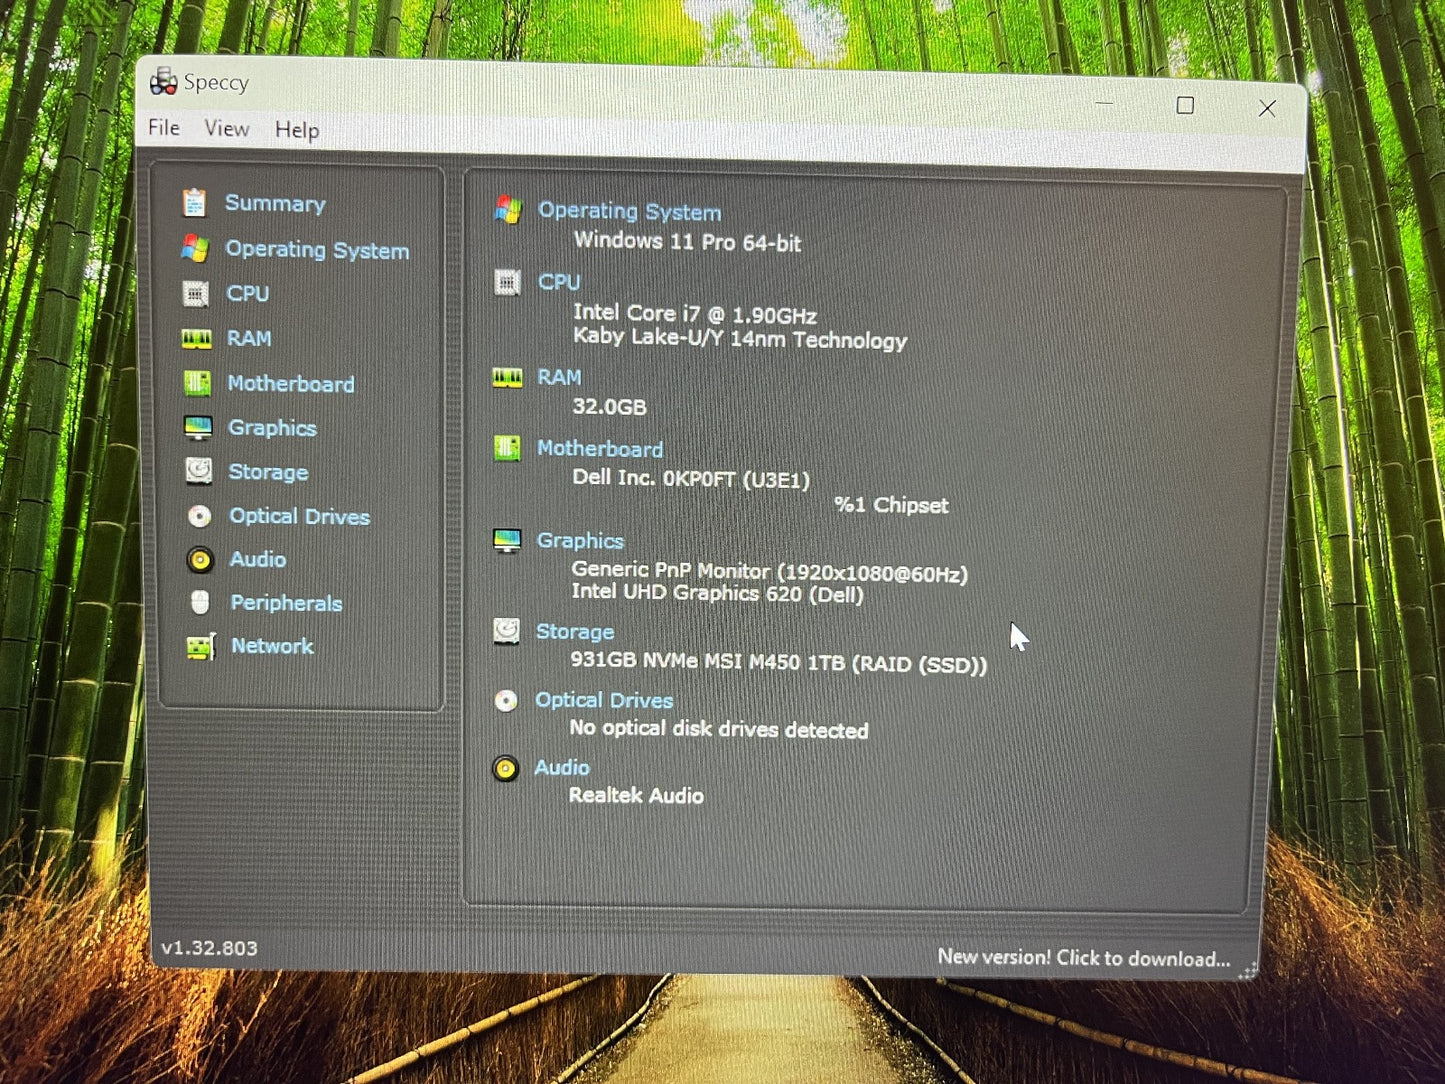Click the Graphics monitor icon in summary panel
The width and height of the screenshot is (1445, 1084).
point(507,541)
